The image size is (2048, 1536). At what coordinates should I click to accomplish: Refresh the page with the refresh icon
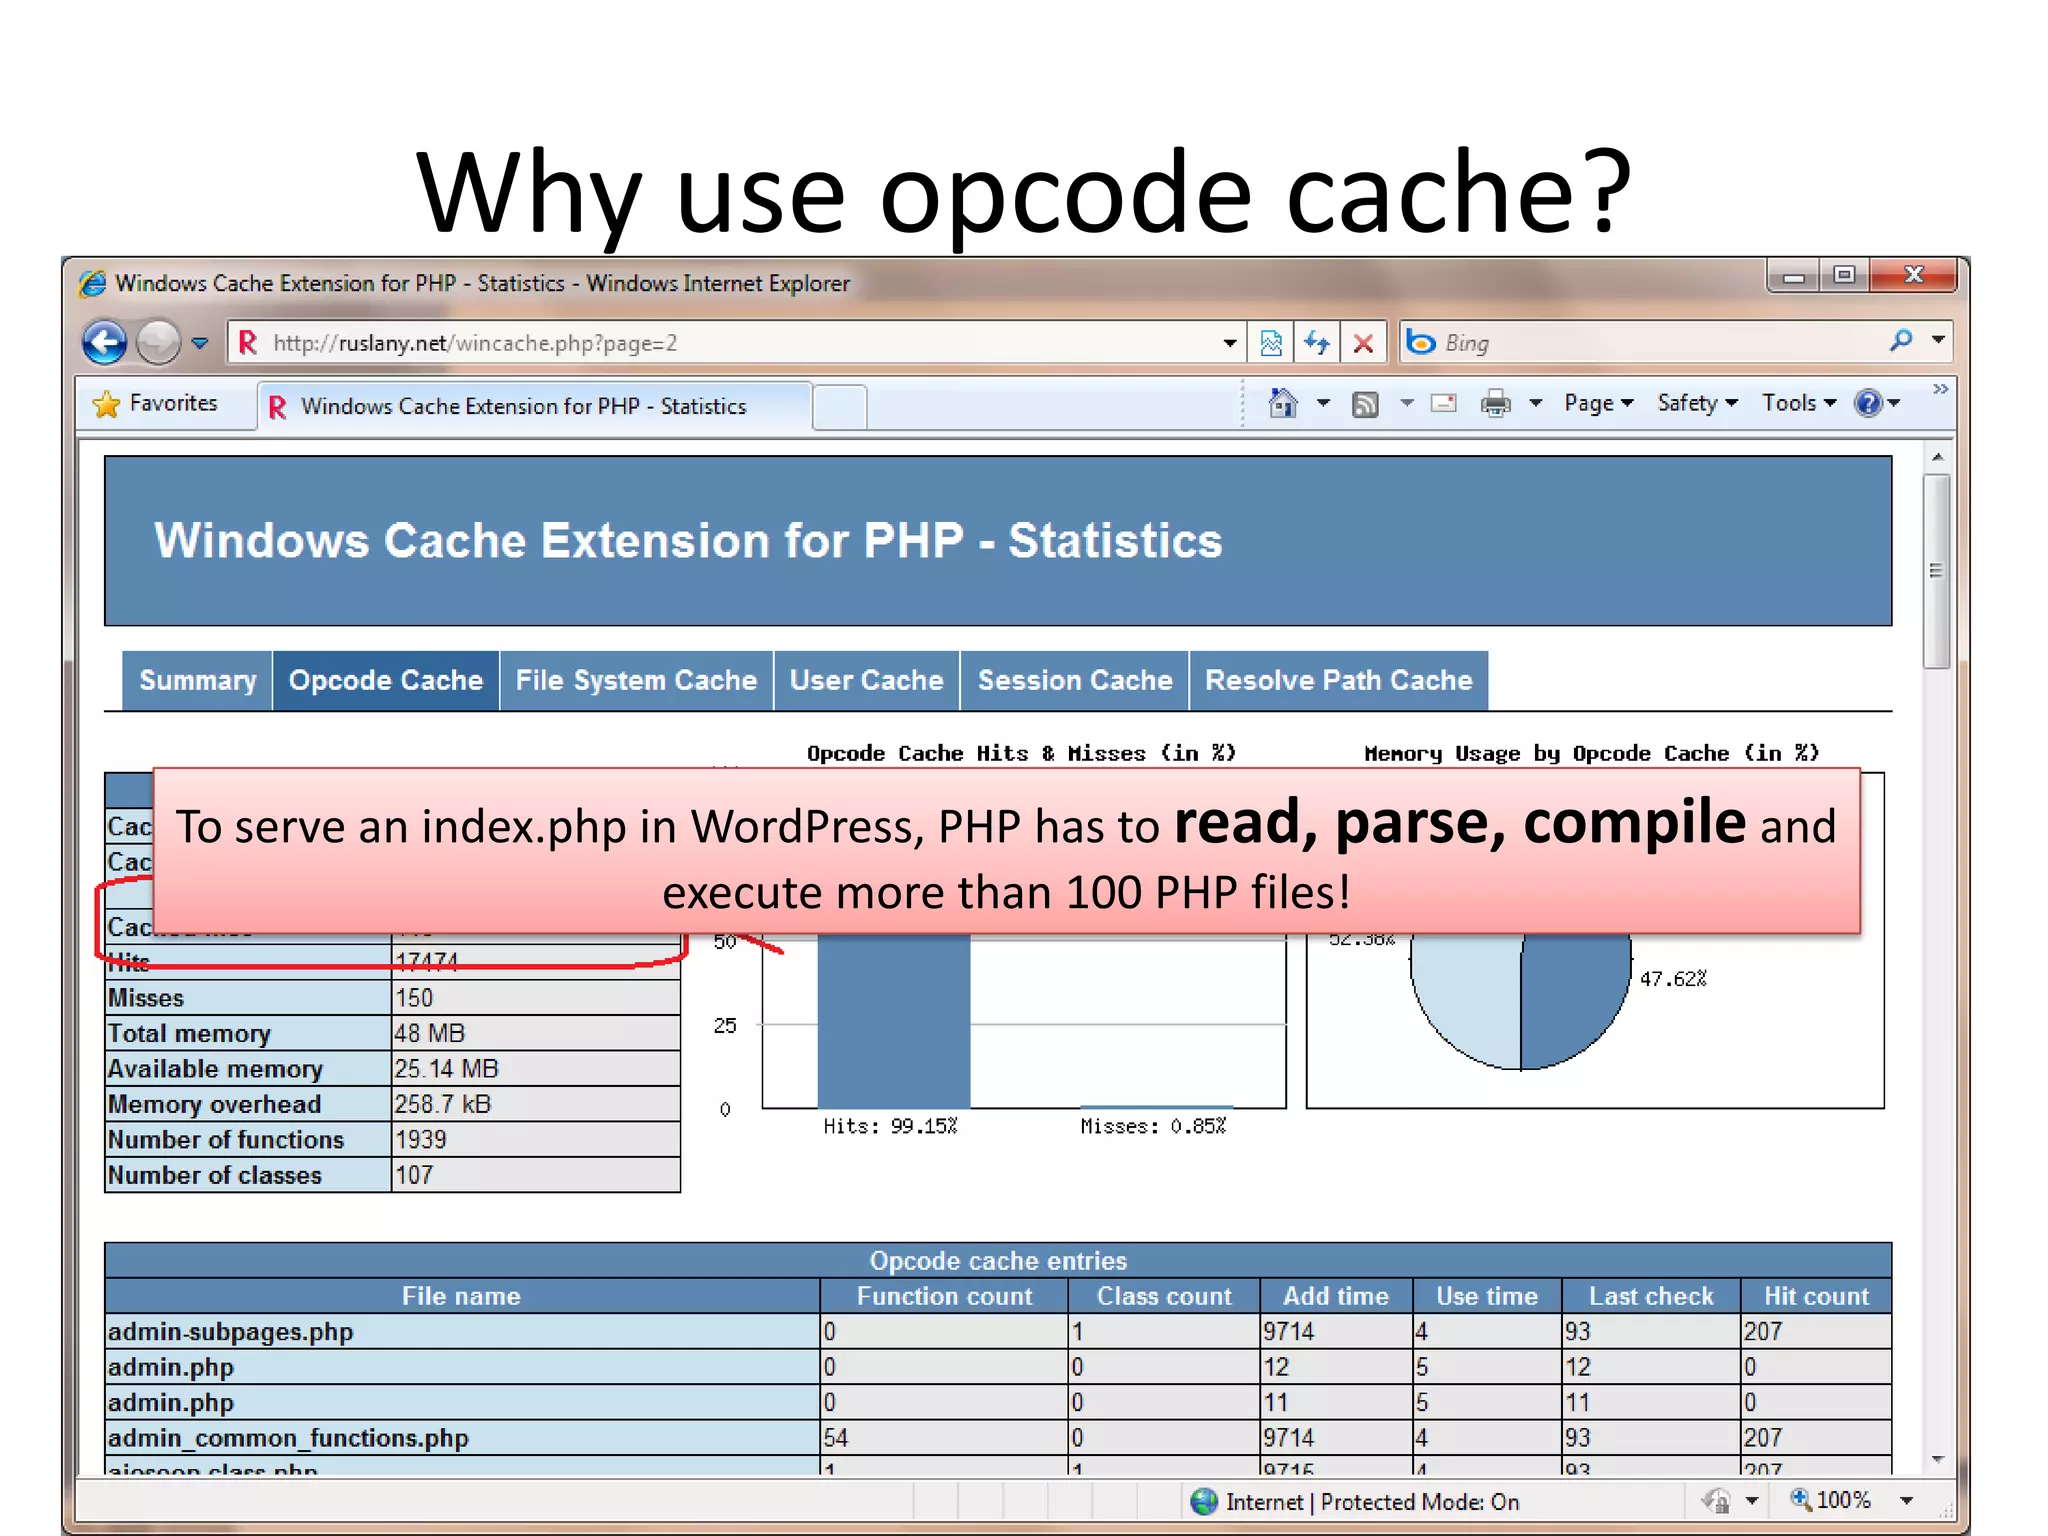[x=1317, y=343]
